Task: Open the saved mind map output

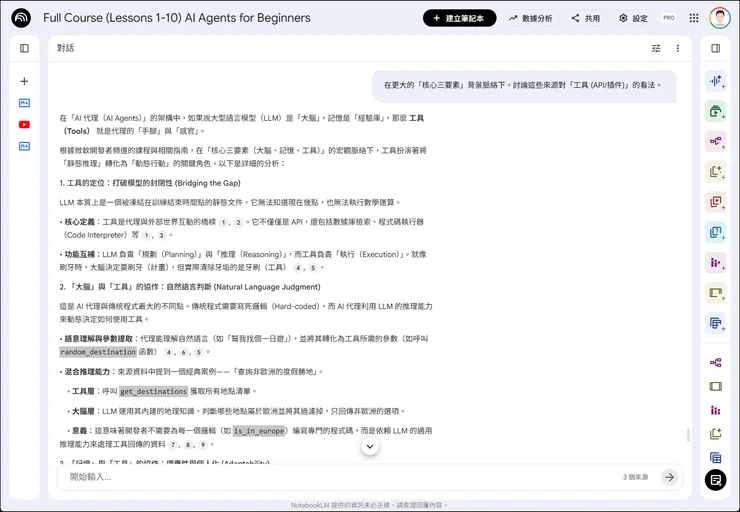Action: [x=715, y=362]
